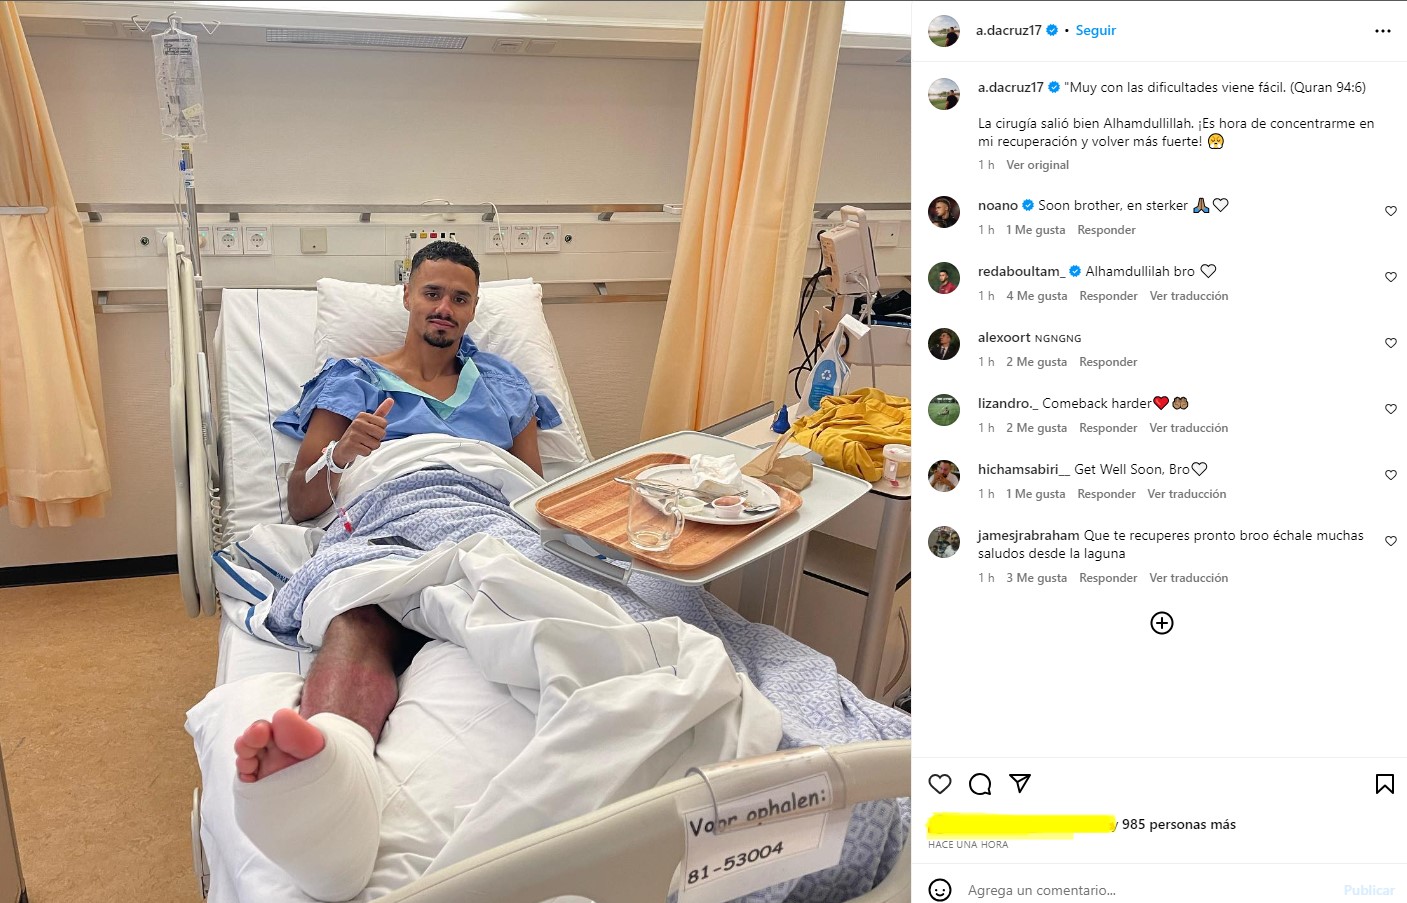Click the Publicar button
1407x903 pixels.
tap(1369, 890)
